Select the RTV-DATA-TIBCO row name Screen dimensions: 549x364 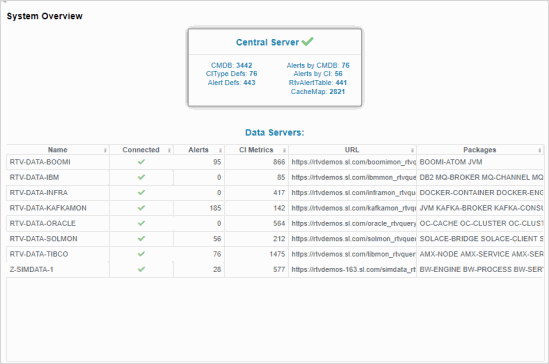coord(39,254)
